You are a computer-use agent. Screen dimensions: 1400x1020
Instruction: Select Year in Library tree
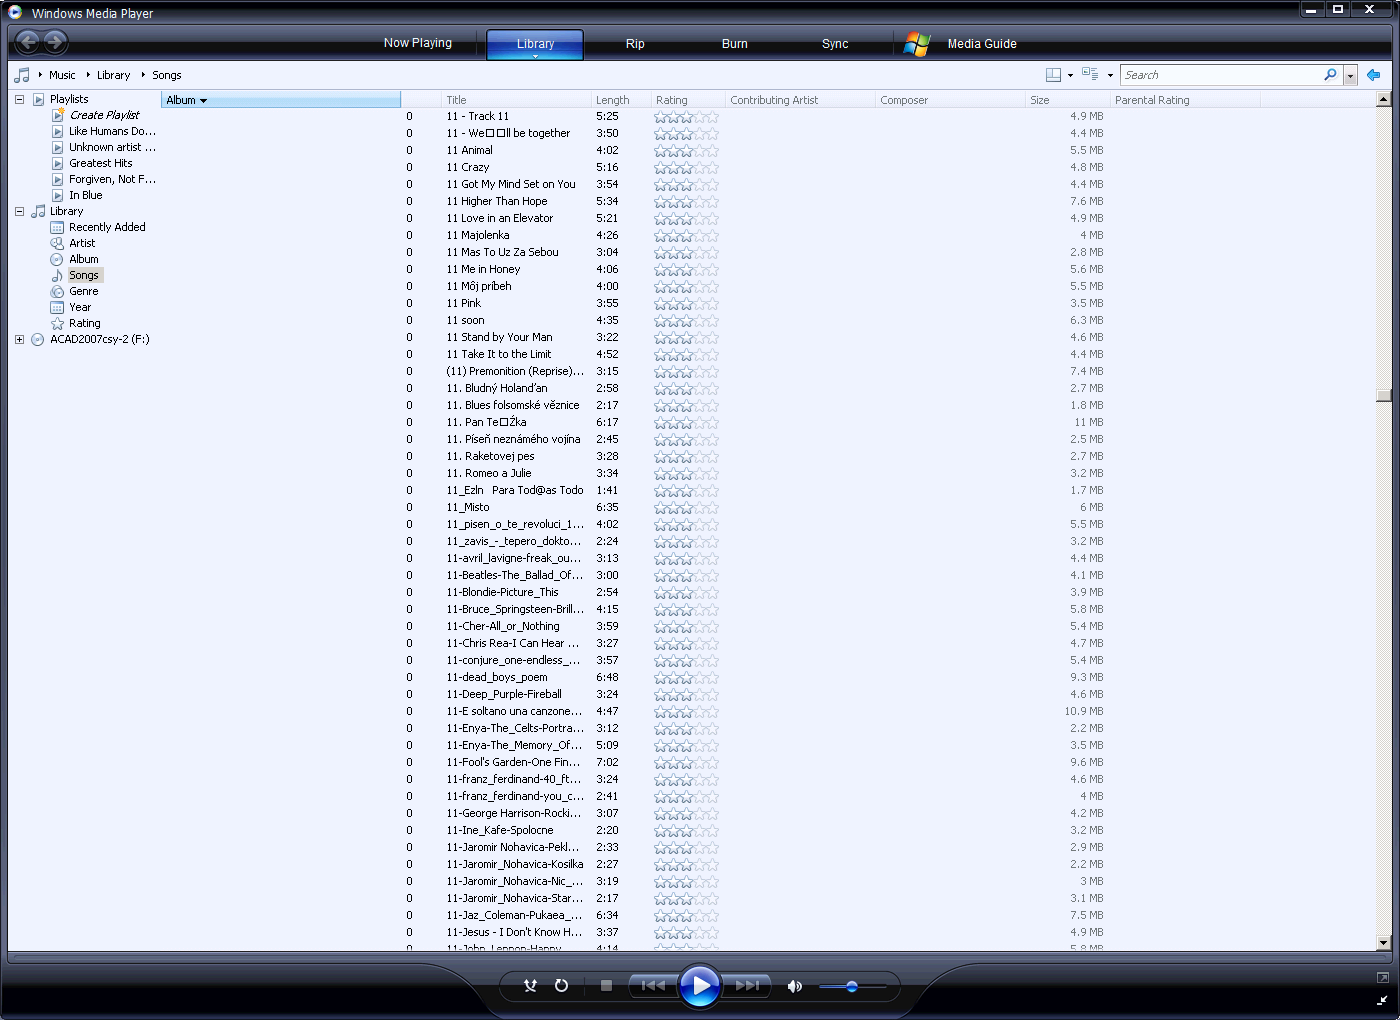tap(80, 307)
